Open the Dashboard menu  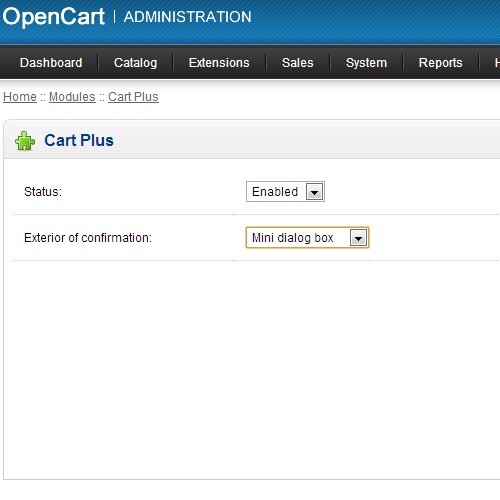pyautogui.click(x=51, y=63)
